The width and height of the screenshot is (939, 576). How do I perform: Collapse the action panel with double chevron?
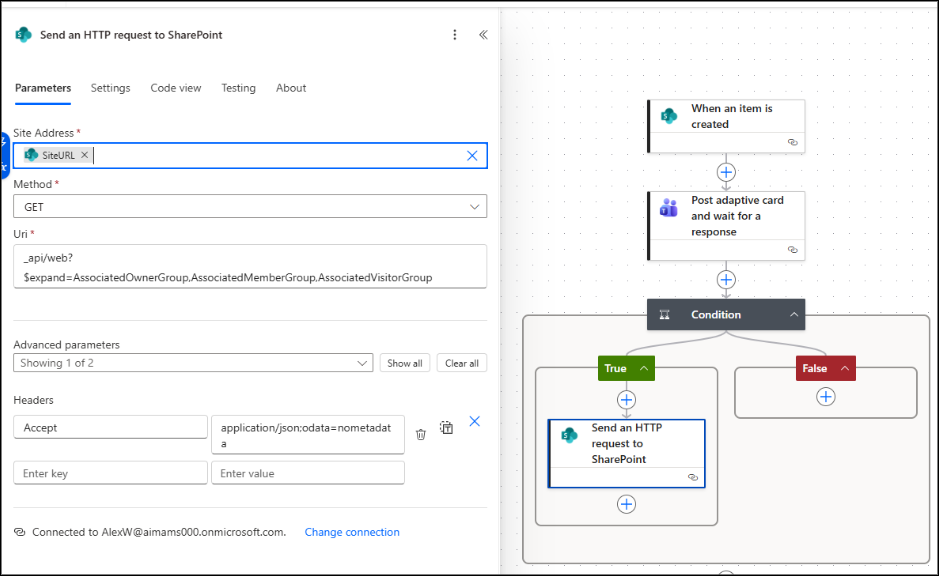483,35
